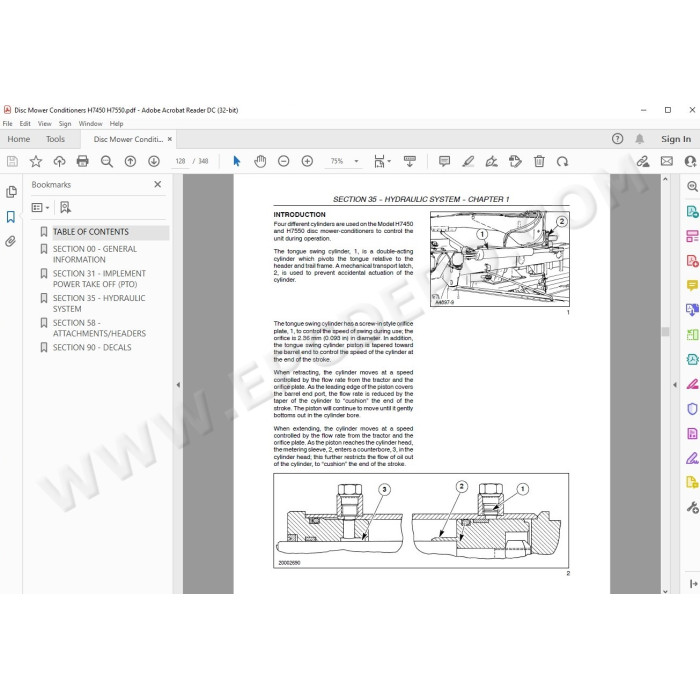Viewport: 700px width, 700px height.
Task: Select the highlight text pen tool
Action: pyautogui.click(x=468, y=161)
